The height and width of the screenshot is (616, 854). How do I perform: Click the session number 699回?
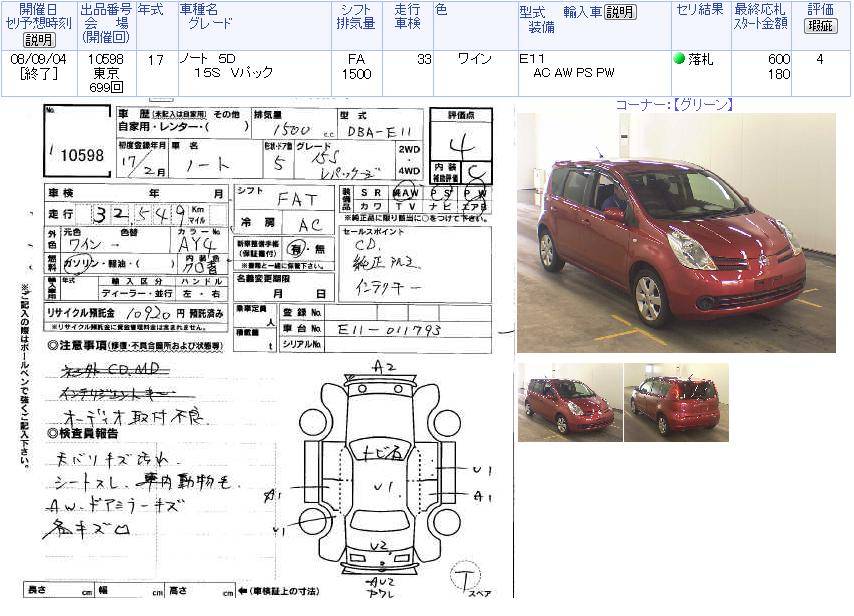[x=106, y=87]
